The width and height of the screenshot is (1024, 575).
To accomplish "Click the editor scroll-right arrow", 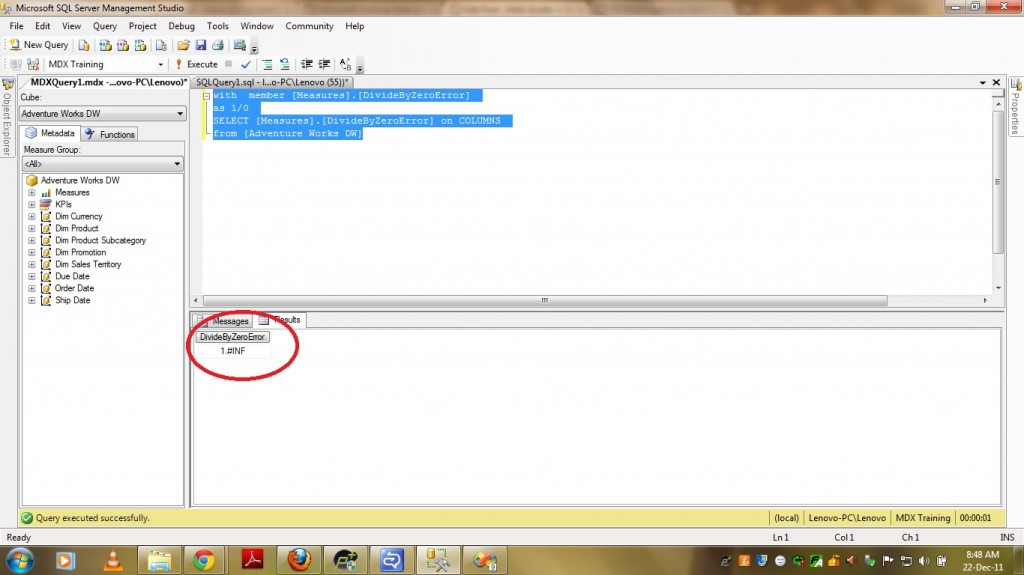I will [985, 301].
